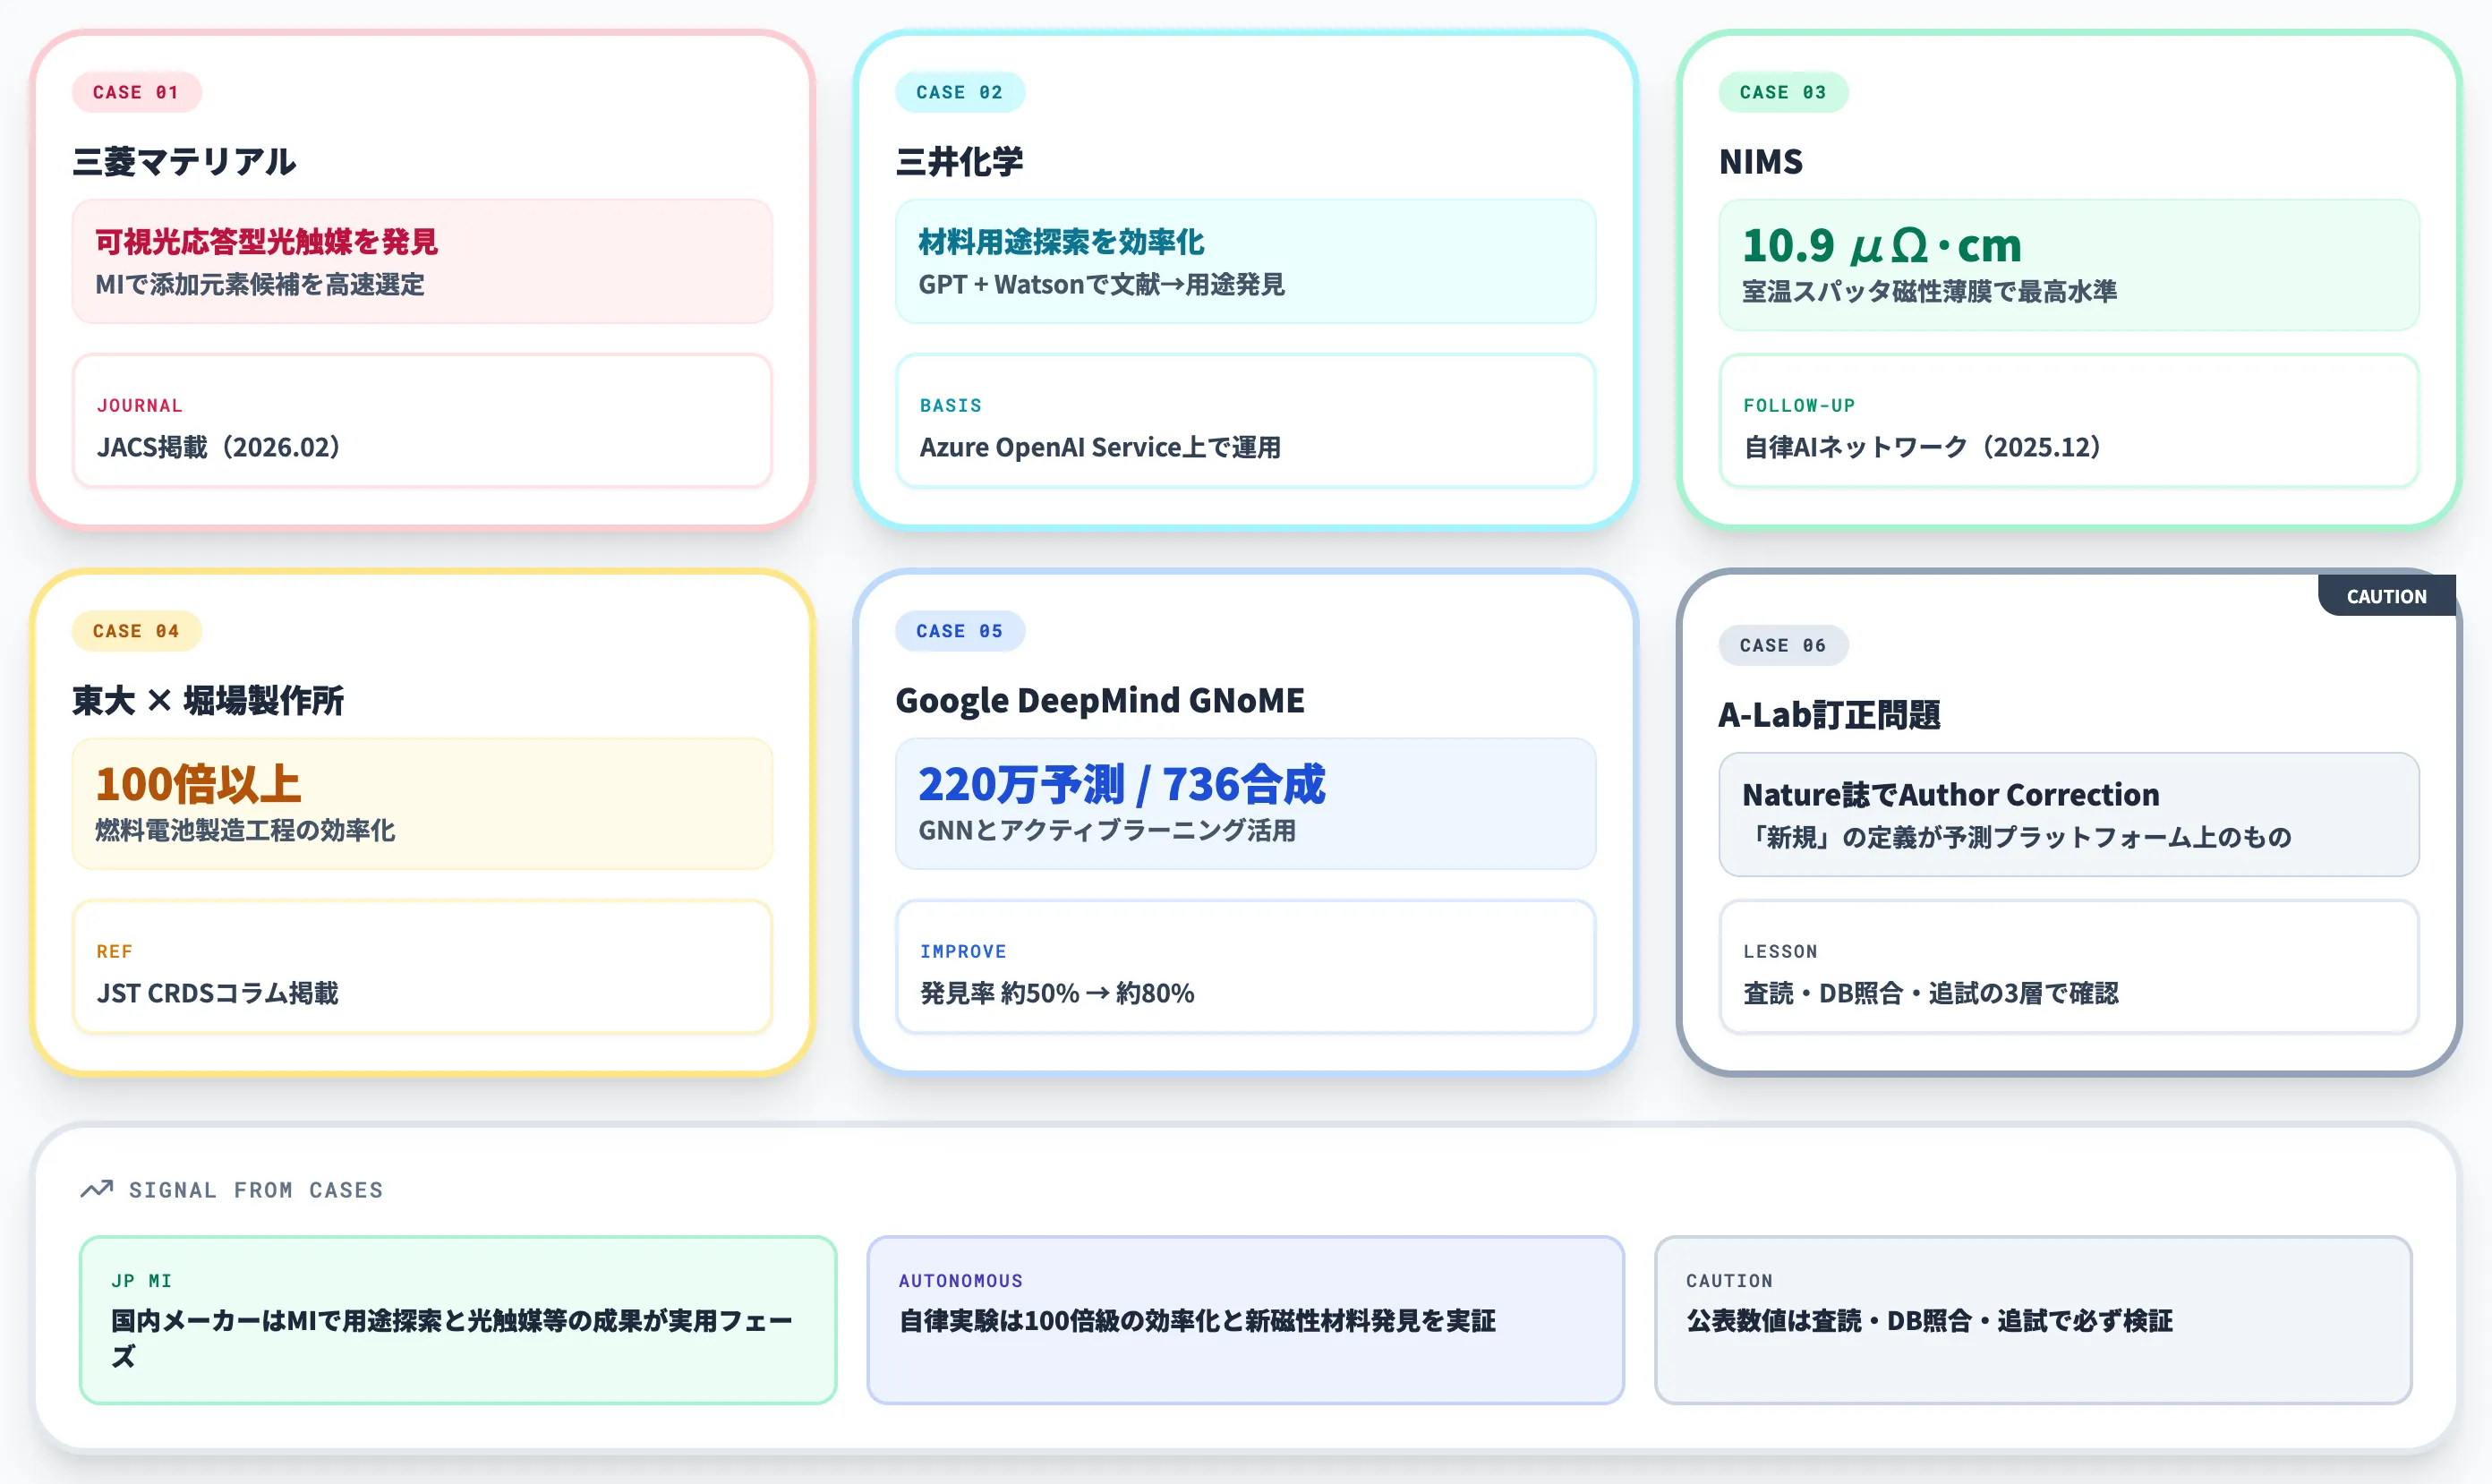Click the trend arrow icon beside SIGNAL FROM CASES
The image size is (2492, 1484).
point(97,1189)
